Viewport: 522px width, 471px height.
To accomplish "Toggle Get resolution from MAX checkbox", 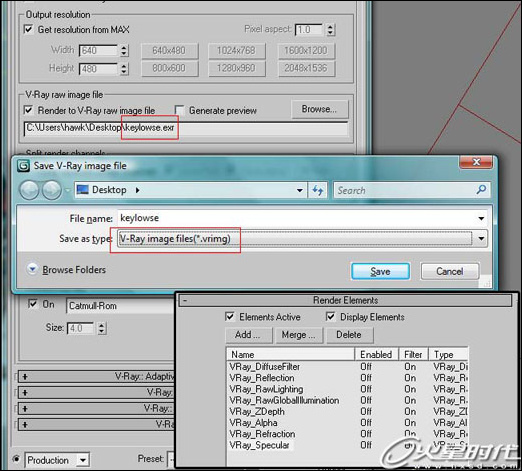I will (29, 29).
